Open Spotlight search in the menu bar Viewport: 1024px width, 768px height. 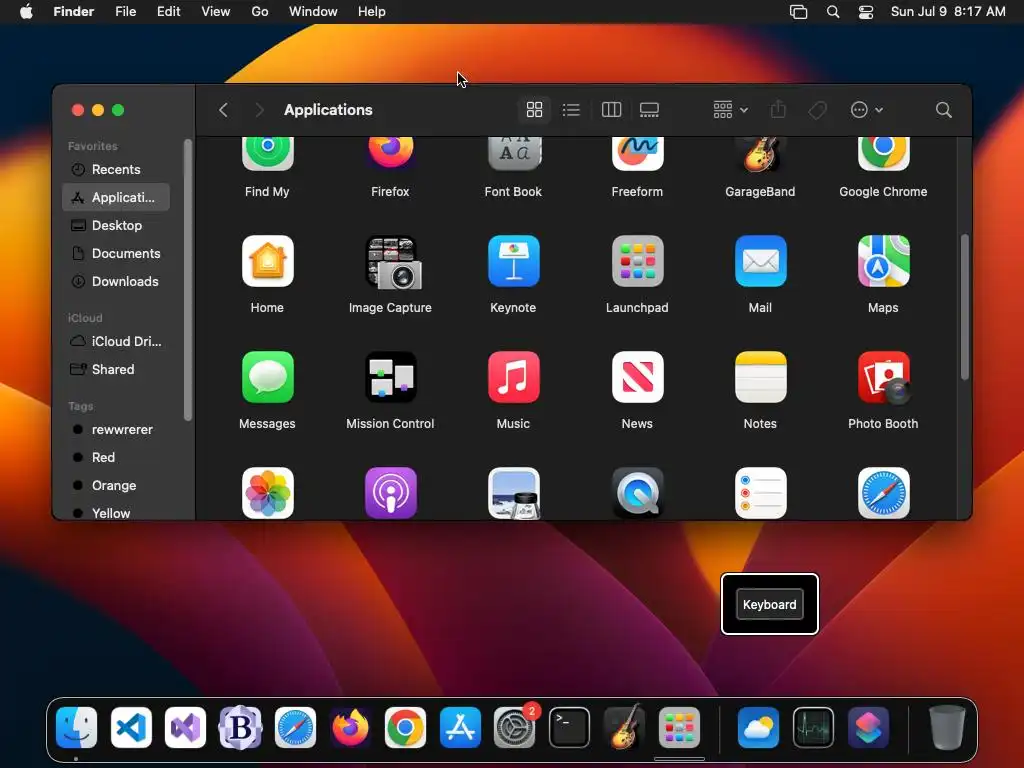[833, 12]
